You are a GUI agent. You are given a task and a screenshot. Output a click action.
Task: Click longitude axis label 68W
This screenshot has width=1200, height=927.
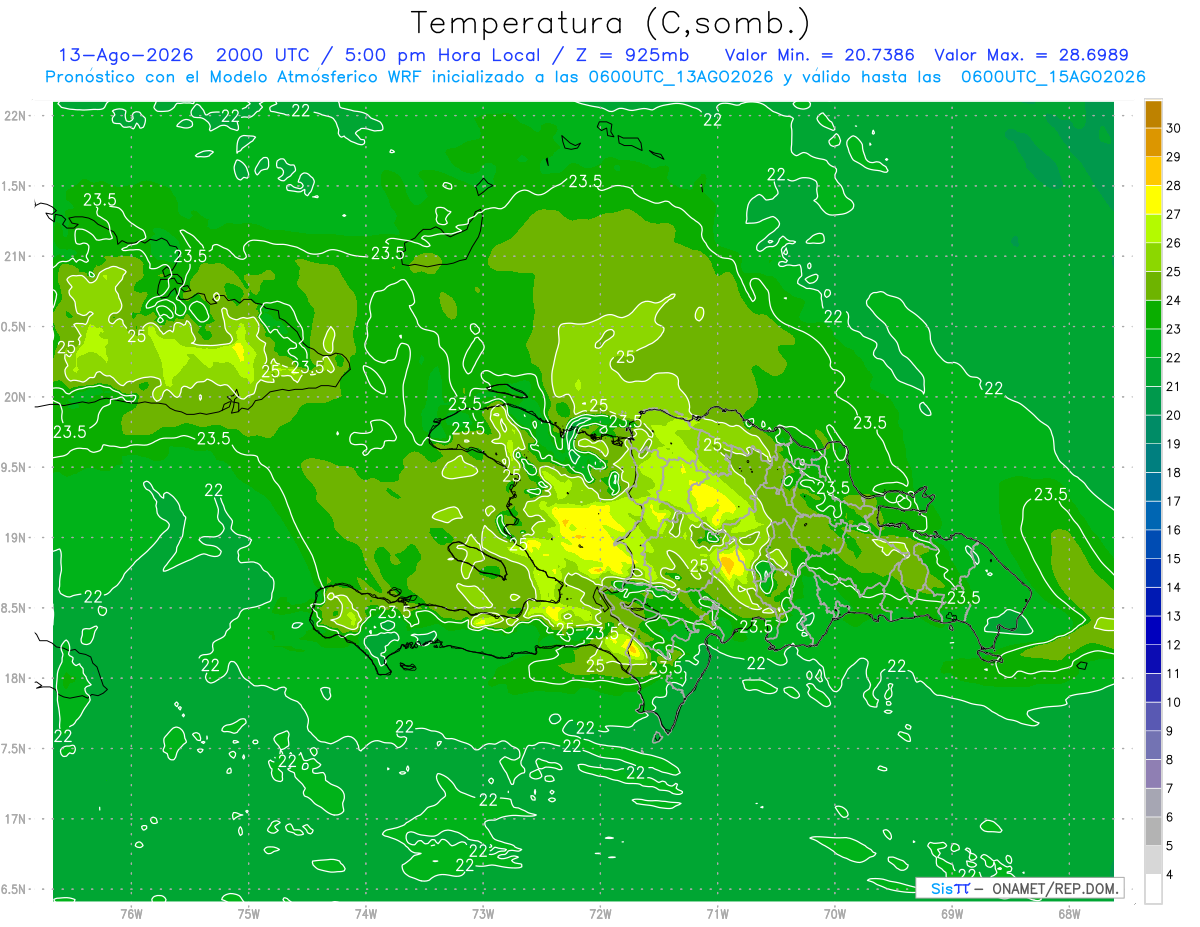pos(1069,913)
